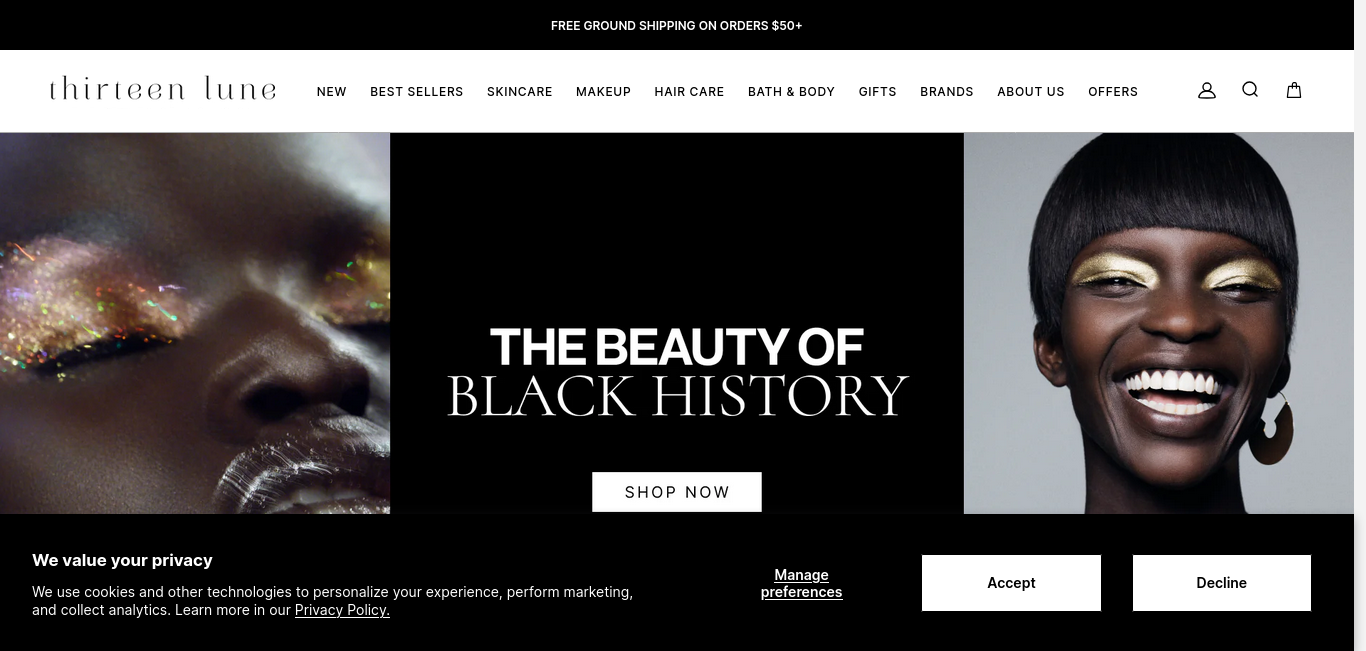The height and width of the screenshot is (651, 1366).
Task: Open the NEW menu item
Action: point(332,92)
